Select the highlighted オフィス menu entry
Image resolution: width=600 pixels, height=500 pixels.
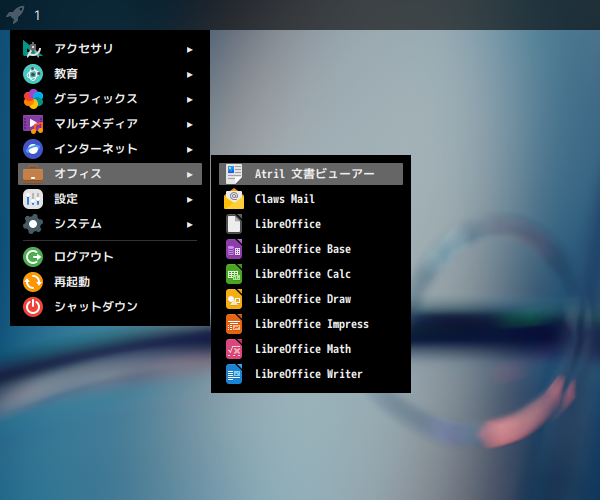[x=110, y=174]
